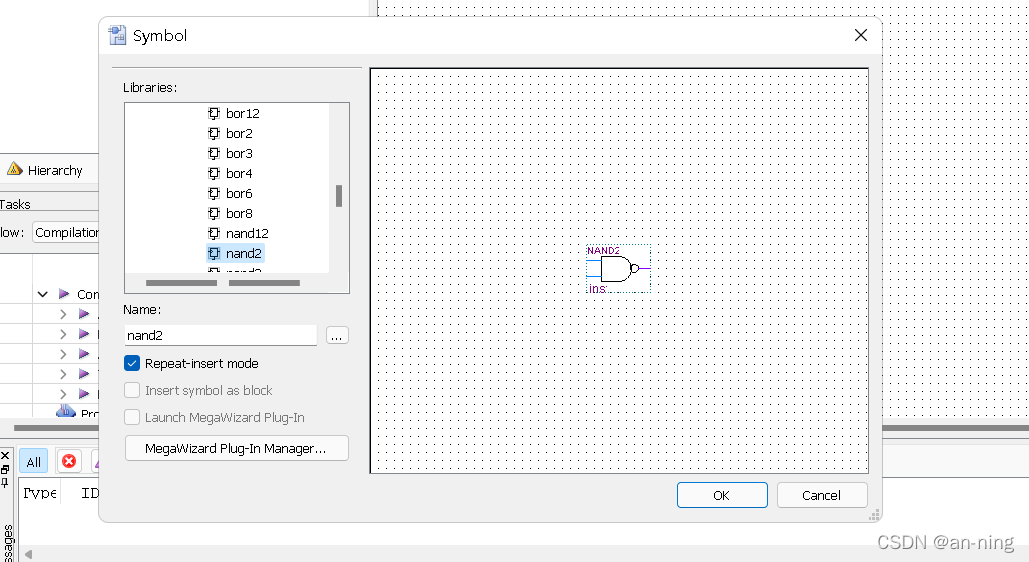
Task: Open the Flow Compilation dropdown
Action: (66, 232)
